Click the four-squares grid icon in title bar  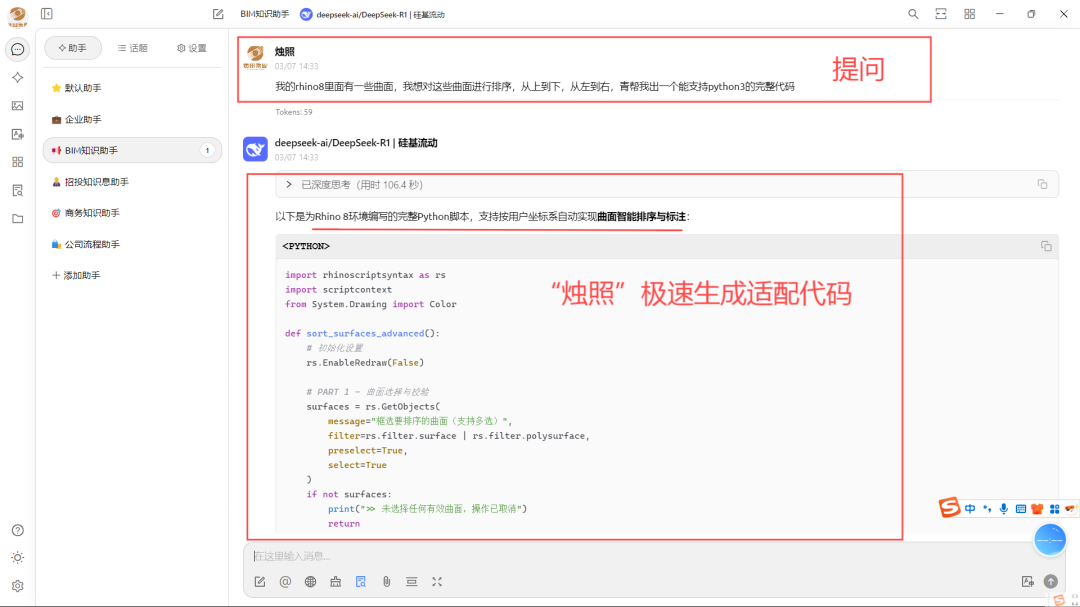point(970,14)
